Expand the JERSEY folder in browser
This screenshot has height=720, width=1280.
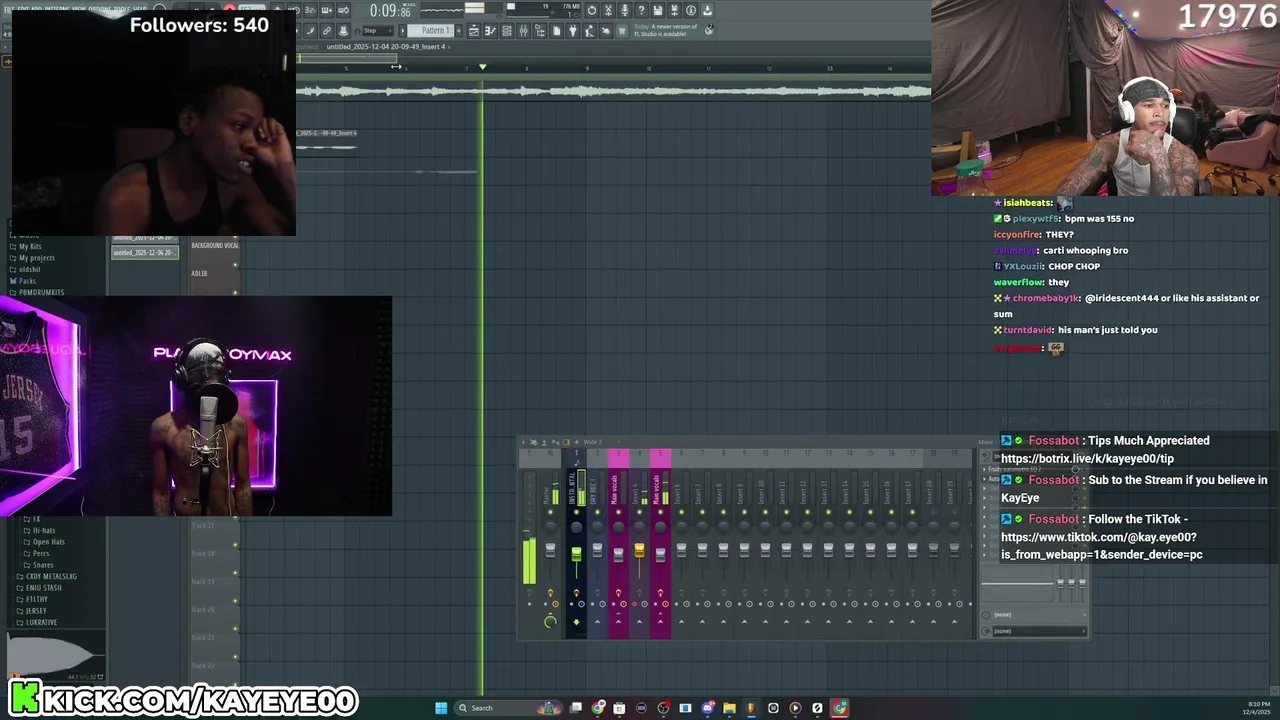[x=31, y=611]
